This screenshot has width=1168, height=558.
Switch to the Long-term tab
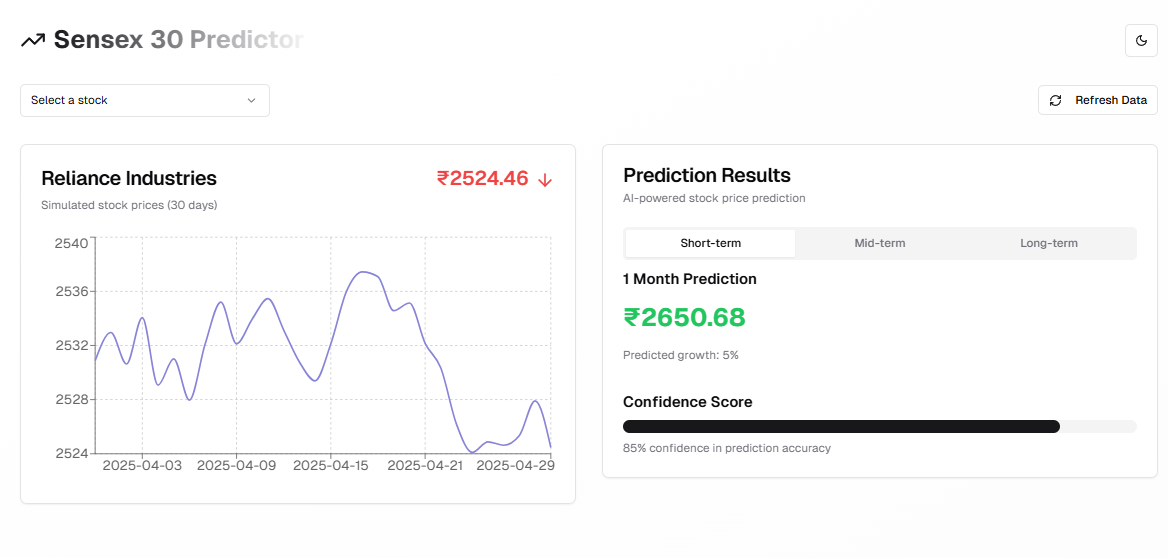point(1048,243)
